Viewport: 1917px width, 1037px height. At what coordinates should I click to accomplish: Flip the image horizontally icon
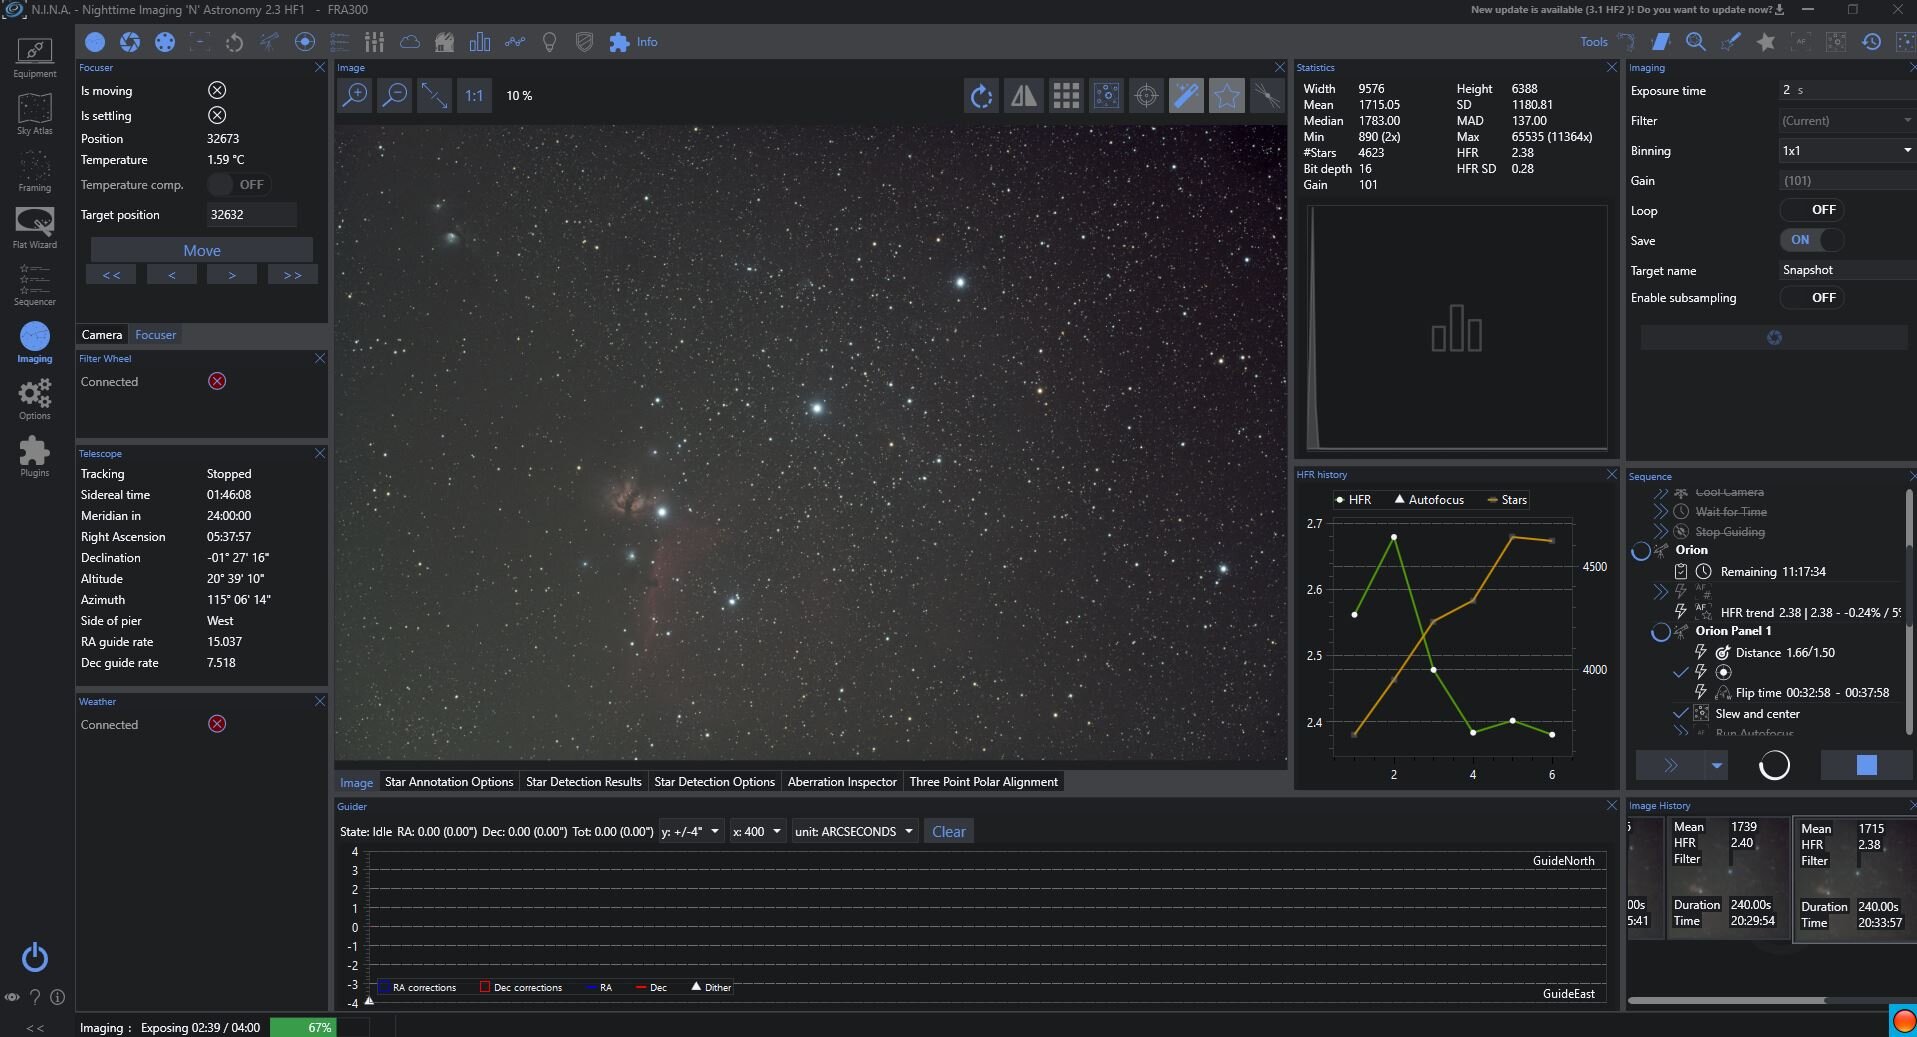pyautogui.click(x=1023, y=96)
